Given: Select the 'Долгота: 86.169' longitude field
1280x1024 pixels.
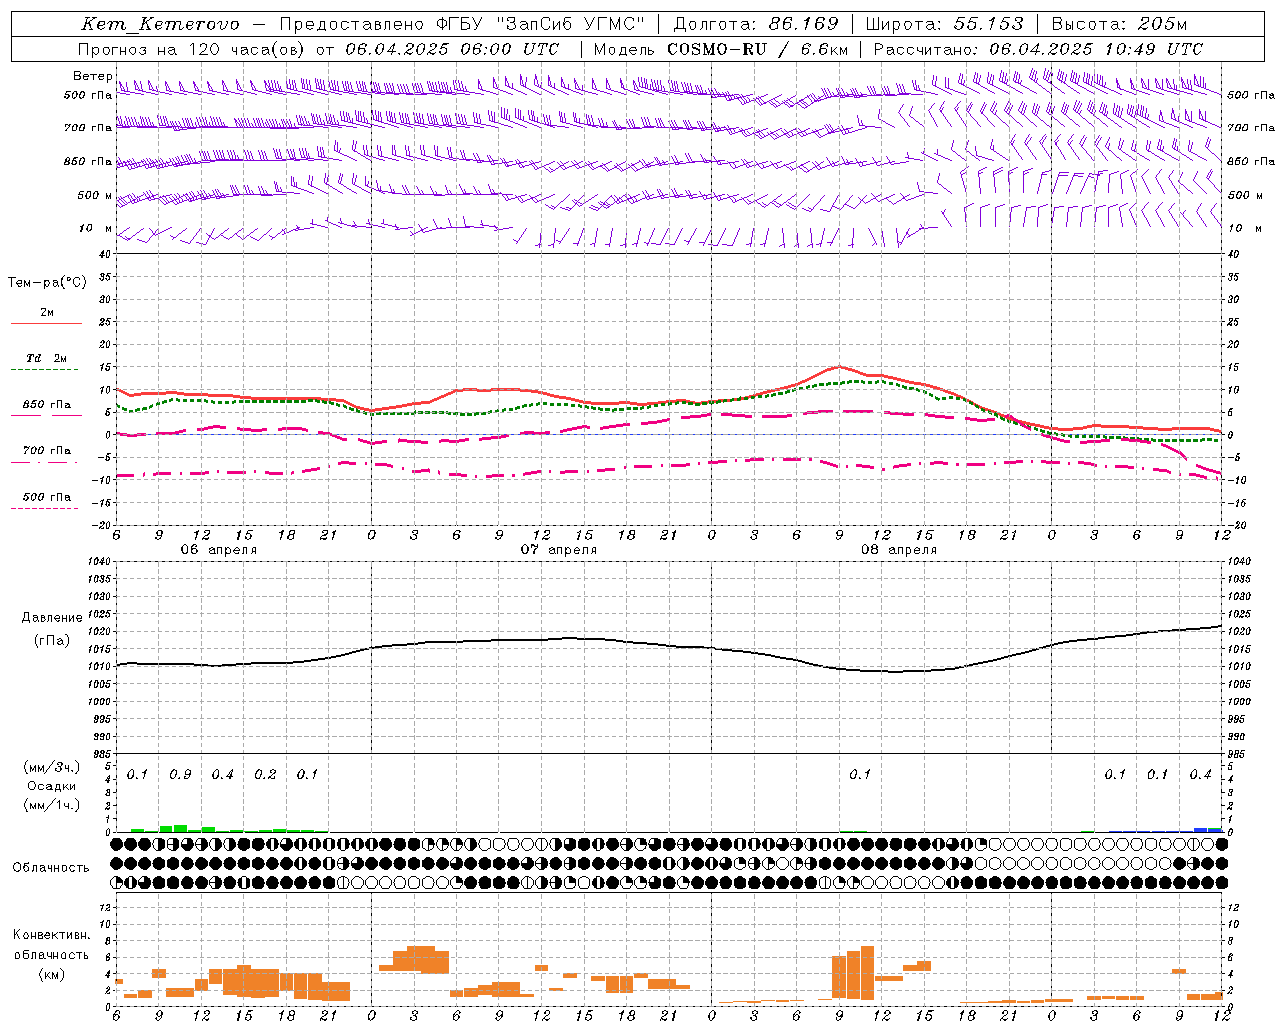Looking at the screenshot, I should pos(756,24).
